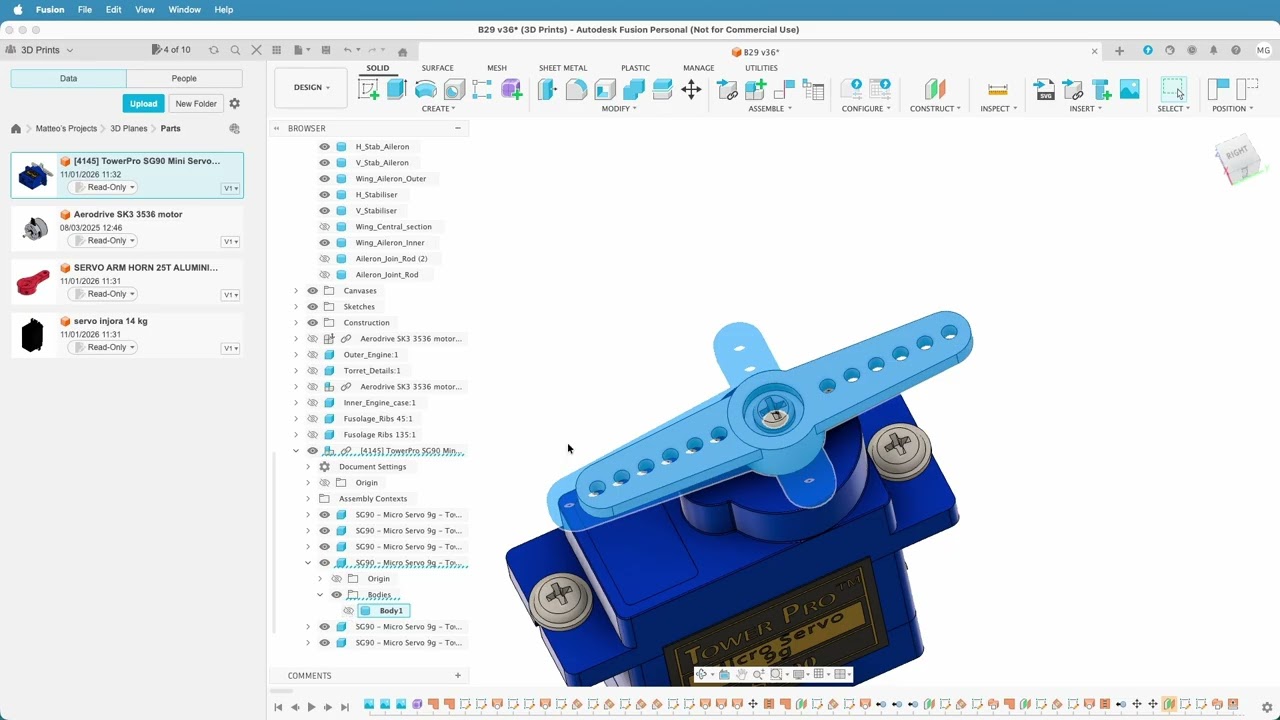Go to Matteo's Projects breadcrumb
This screenshot has width=1280, height=720.
66,129
